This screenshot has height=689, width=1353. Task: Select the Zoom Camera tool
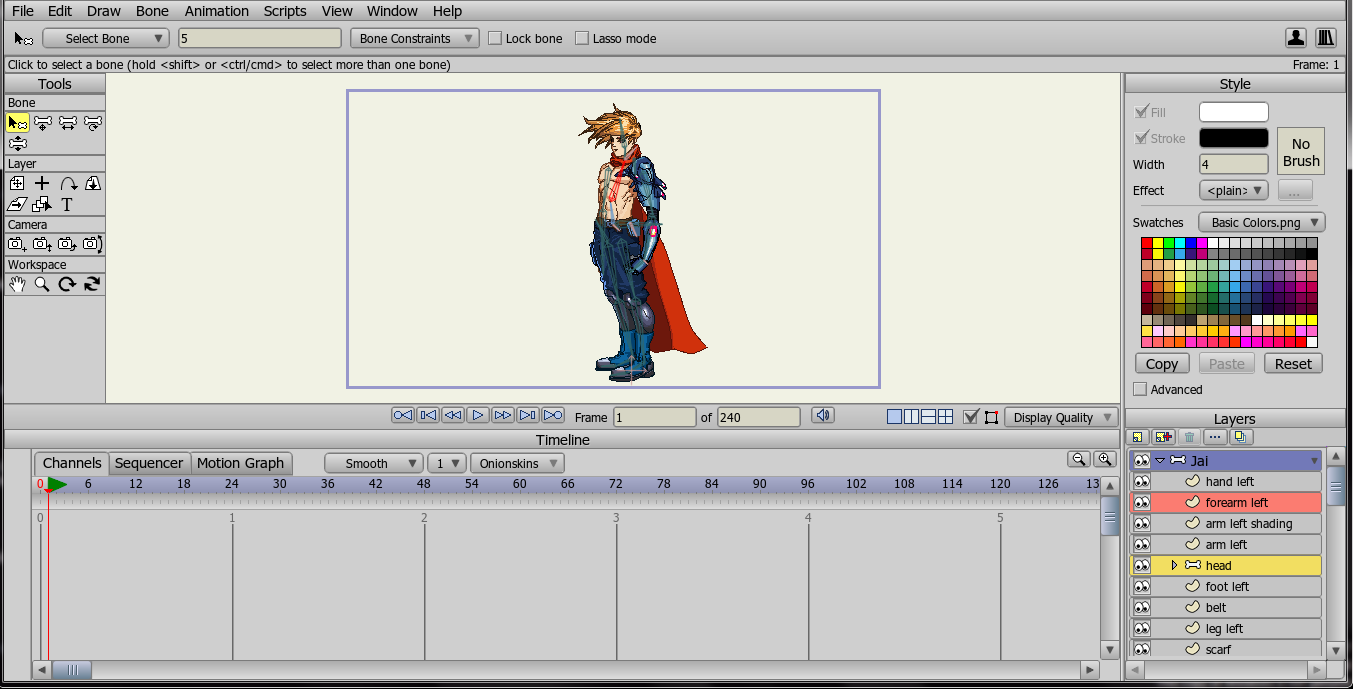pyautogui.click(x=42, y=244)
